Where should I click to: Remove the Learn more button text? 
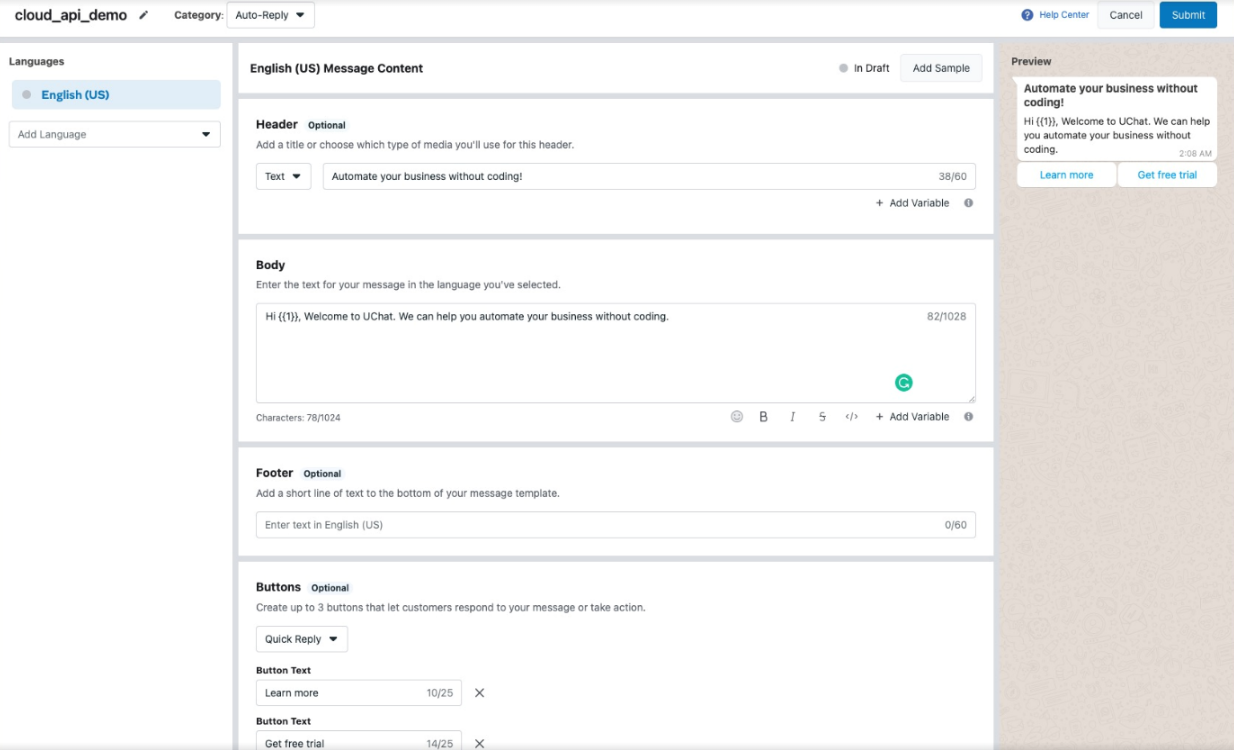[x=479, y=693]
